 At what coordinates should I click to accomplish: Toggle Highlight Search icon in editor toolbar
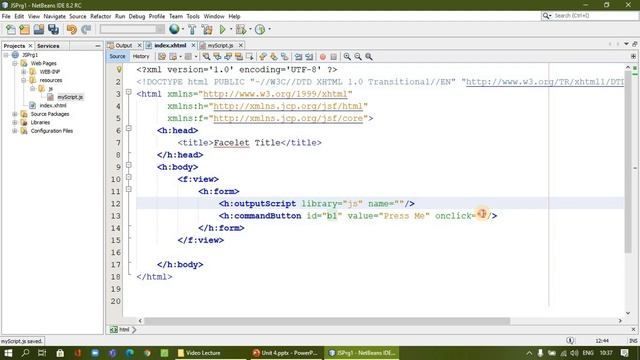[x=239, y=57]
